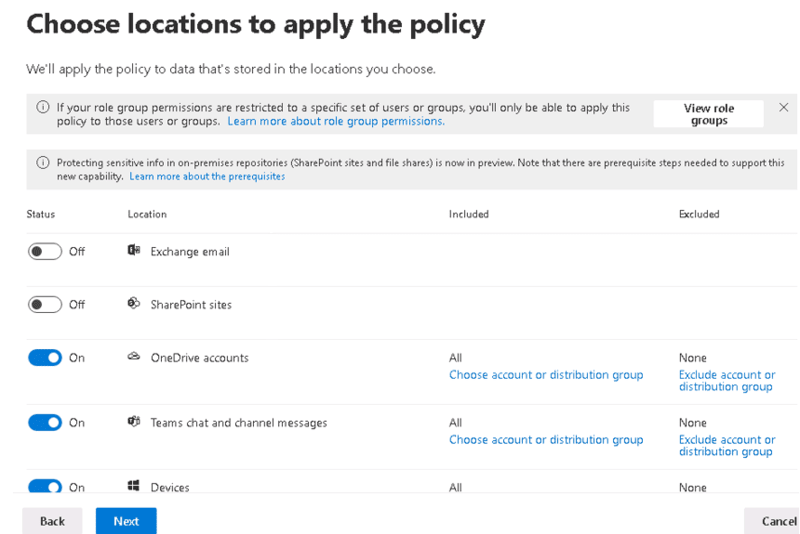
Task: Turn off Devices location toggle
Action: tap(45, 486)
